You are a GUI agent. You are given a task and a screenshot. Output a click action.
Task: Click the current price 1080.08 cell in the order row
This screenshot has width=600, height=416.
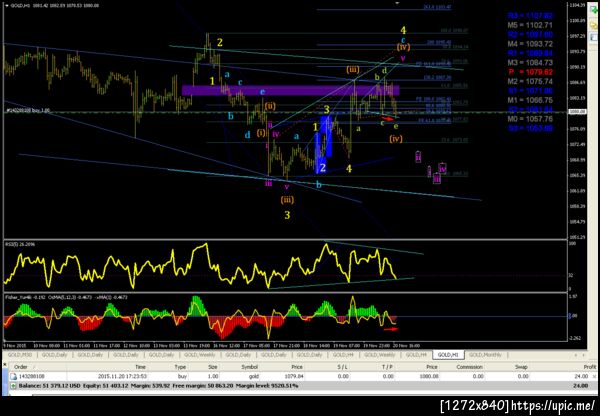click(429, 376)
